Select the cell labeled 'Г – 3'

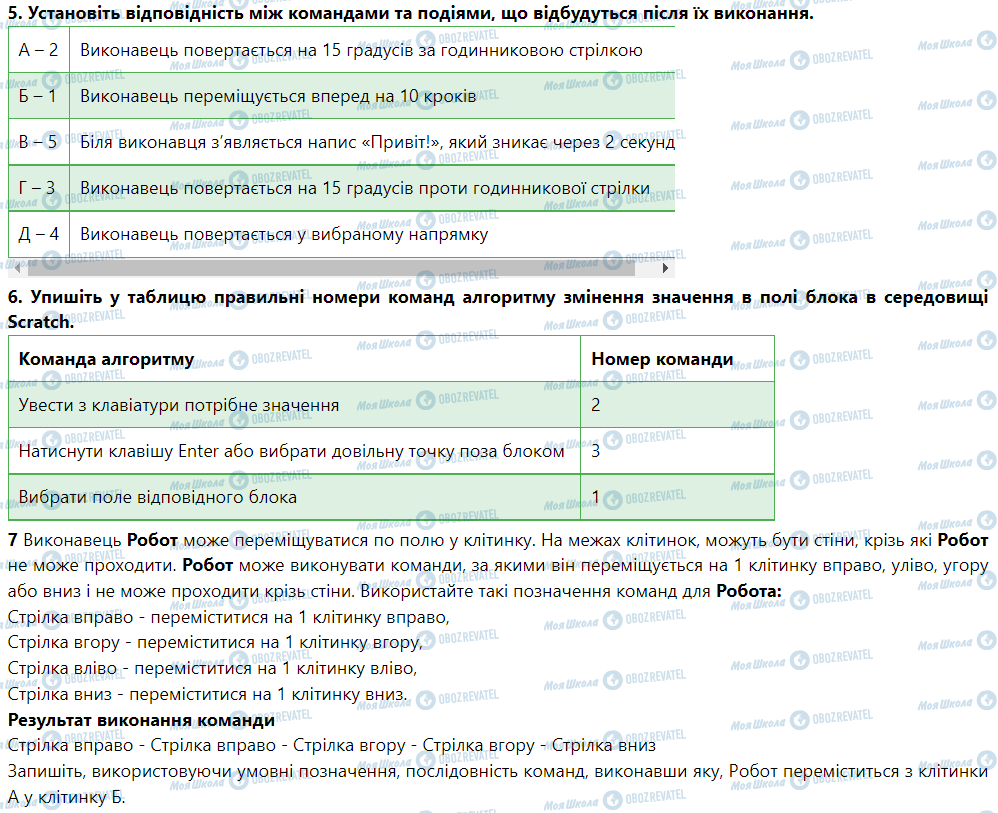pyautogui.click(x=39, y=187)
